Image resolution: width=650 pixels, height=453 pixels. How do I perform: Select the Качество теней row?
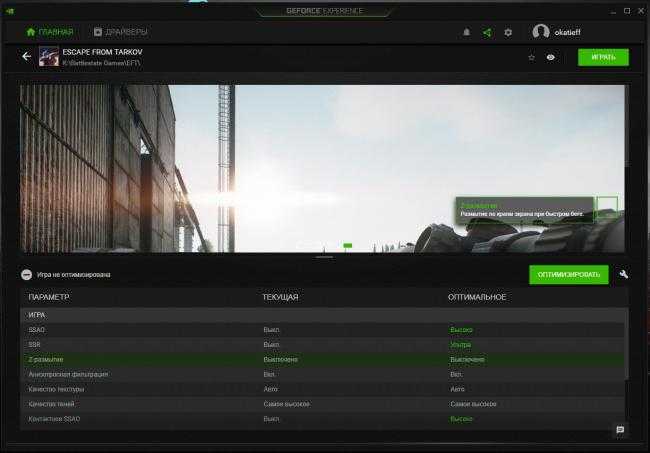(323, 404)
